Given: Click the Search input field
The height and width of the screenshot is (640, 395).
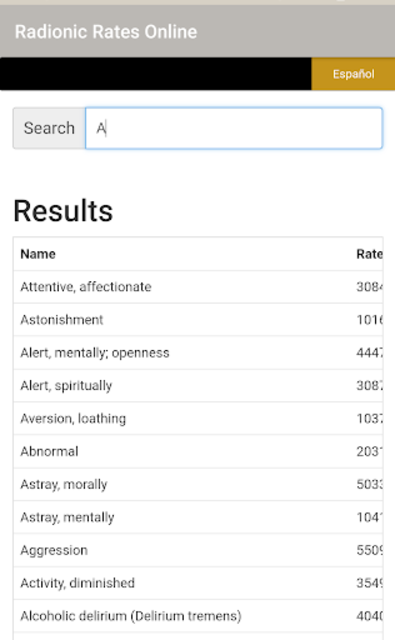Looking at the screenshot, I should [234, 128].
